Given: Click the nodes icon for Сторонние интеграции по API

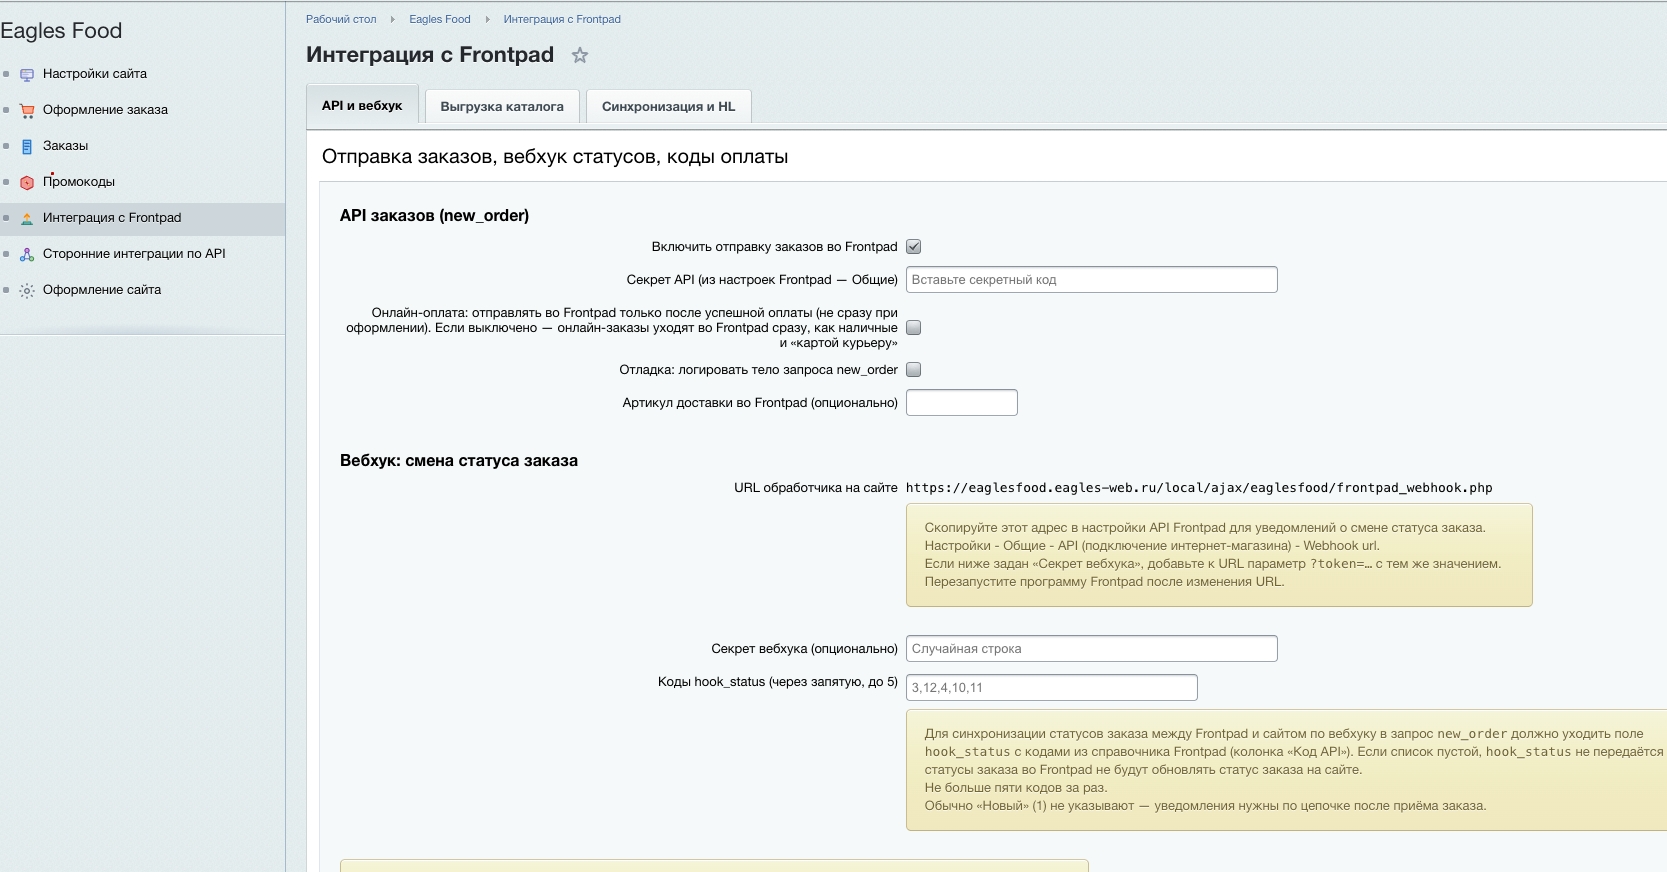Looking at the screenshot, I should [27, 254].
